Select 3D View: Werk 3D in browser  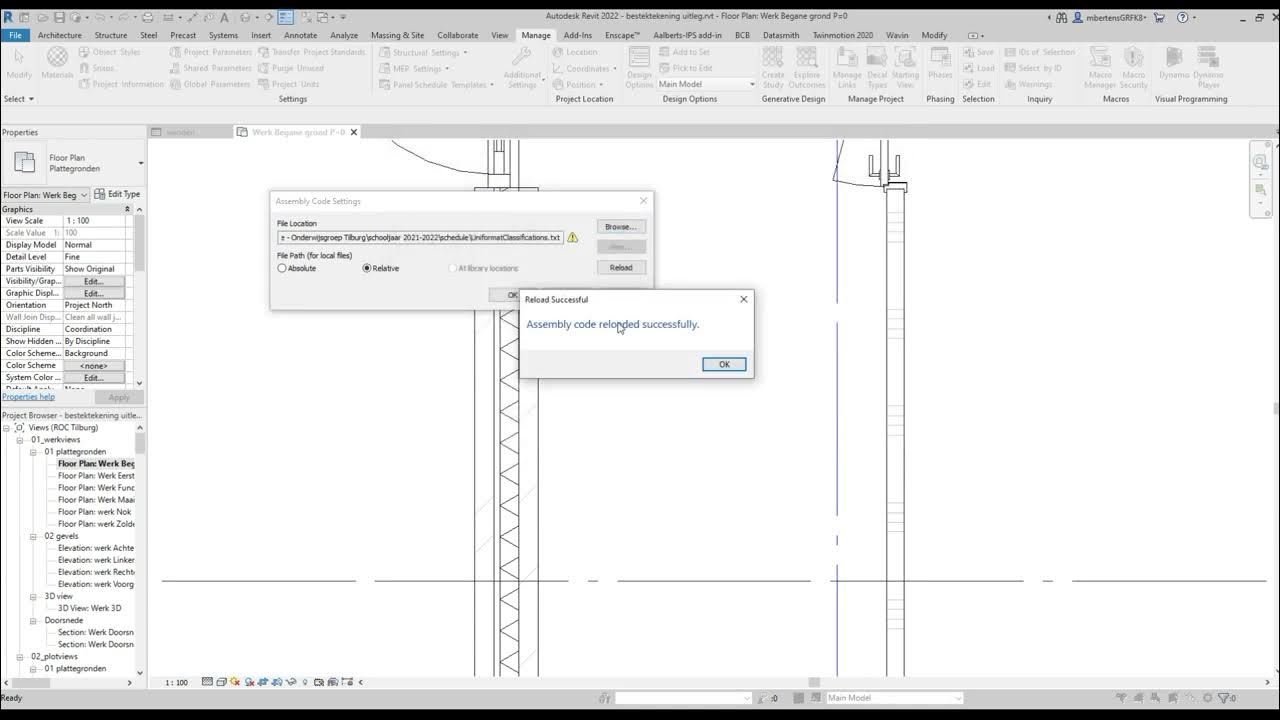pos(90,608)
